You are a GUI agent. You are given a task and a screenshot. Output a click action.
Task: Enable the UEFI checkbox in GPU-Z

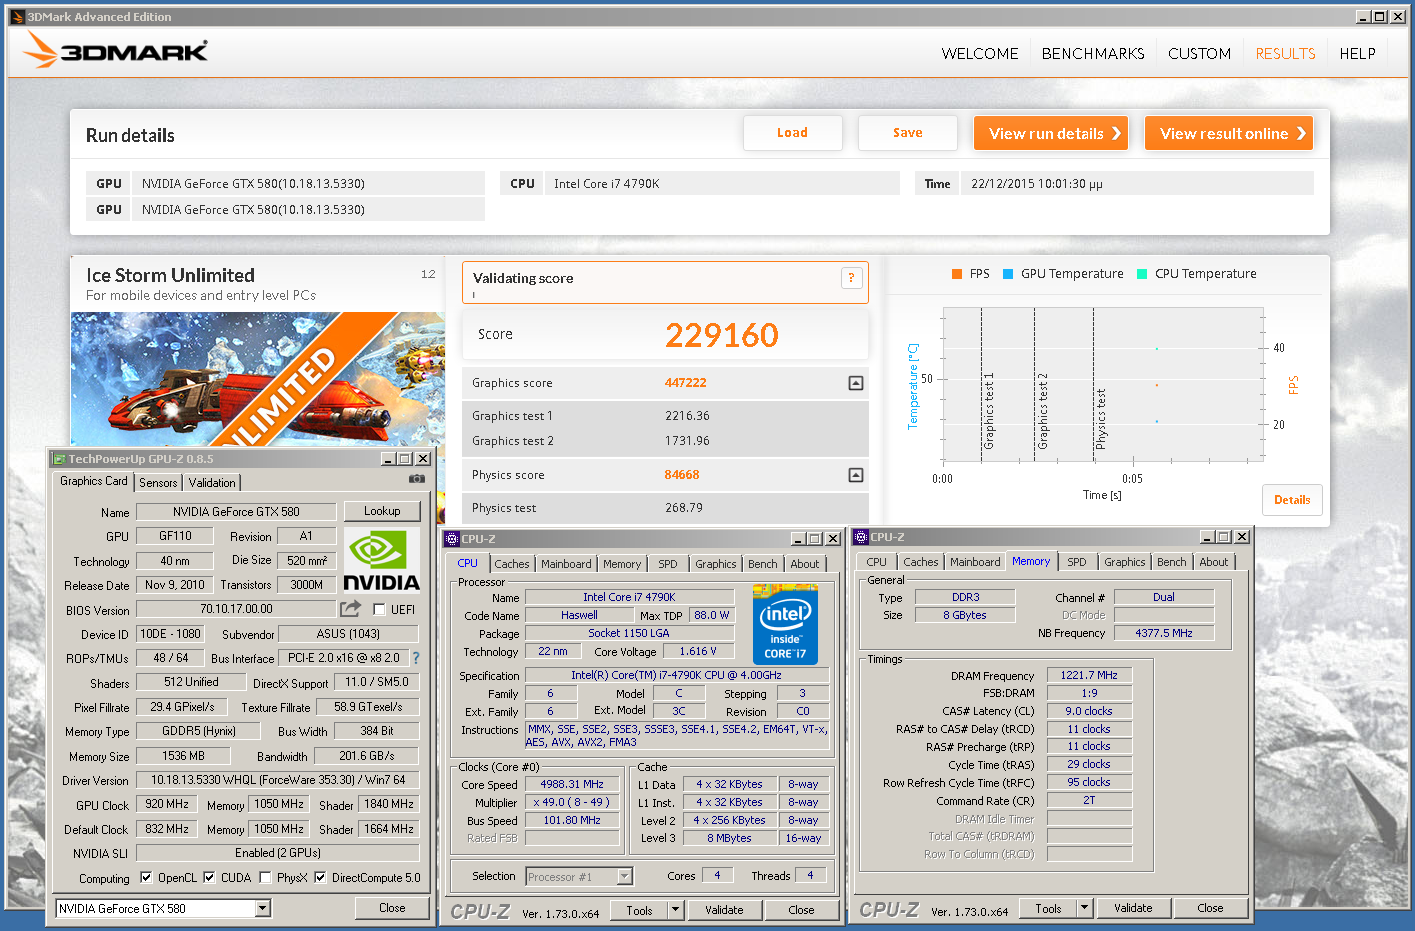pyautogui.click(x=379, y=609)
